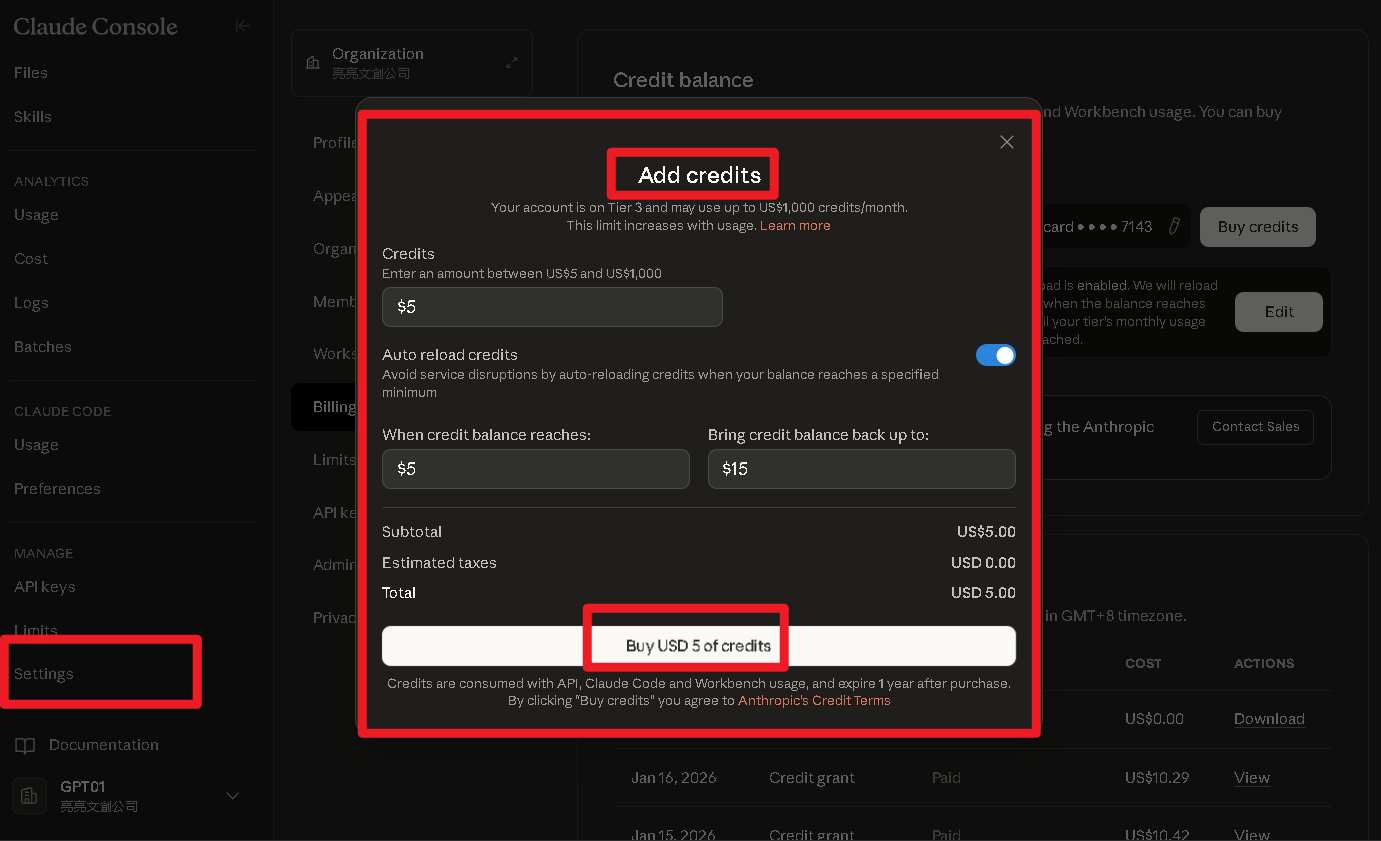Open the Batches page
This screenshot has width=1381, height=841.
pyautogui.click(x=42, y=346)
